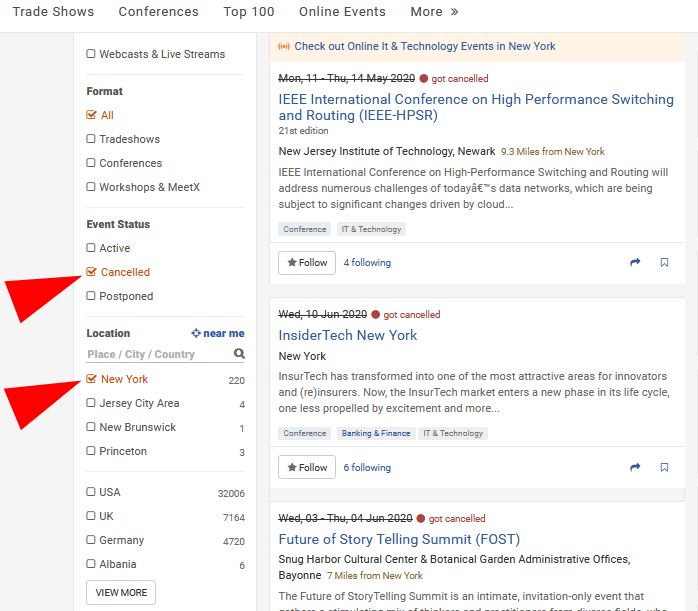Bookmark the IEEE-HPSR conference event
This screenshot has width=698, height=611.
point(664,263)
